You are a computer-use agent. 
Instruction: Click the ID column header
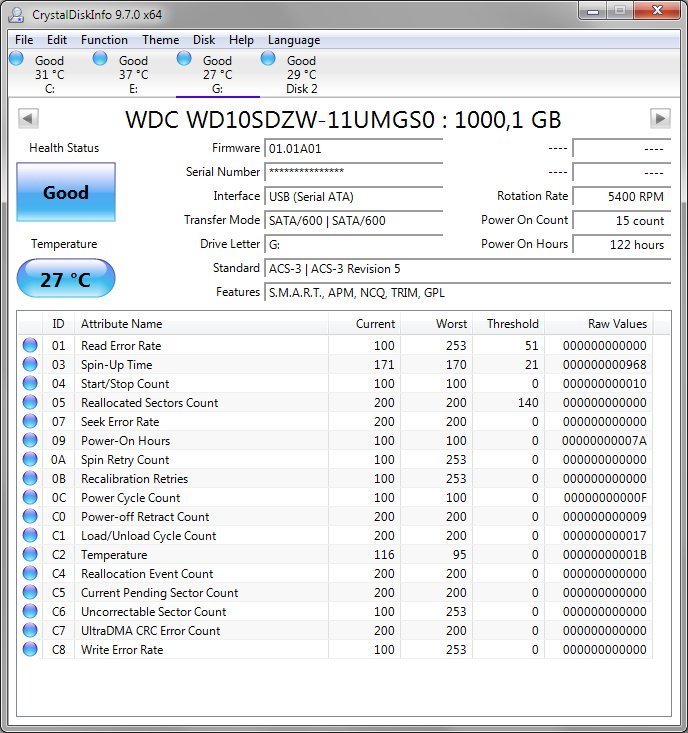pos(58,323)
